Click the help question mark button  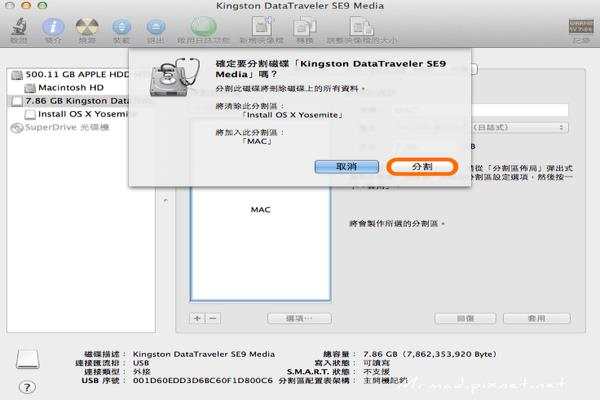[27, 387]
